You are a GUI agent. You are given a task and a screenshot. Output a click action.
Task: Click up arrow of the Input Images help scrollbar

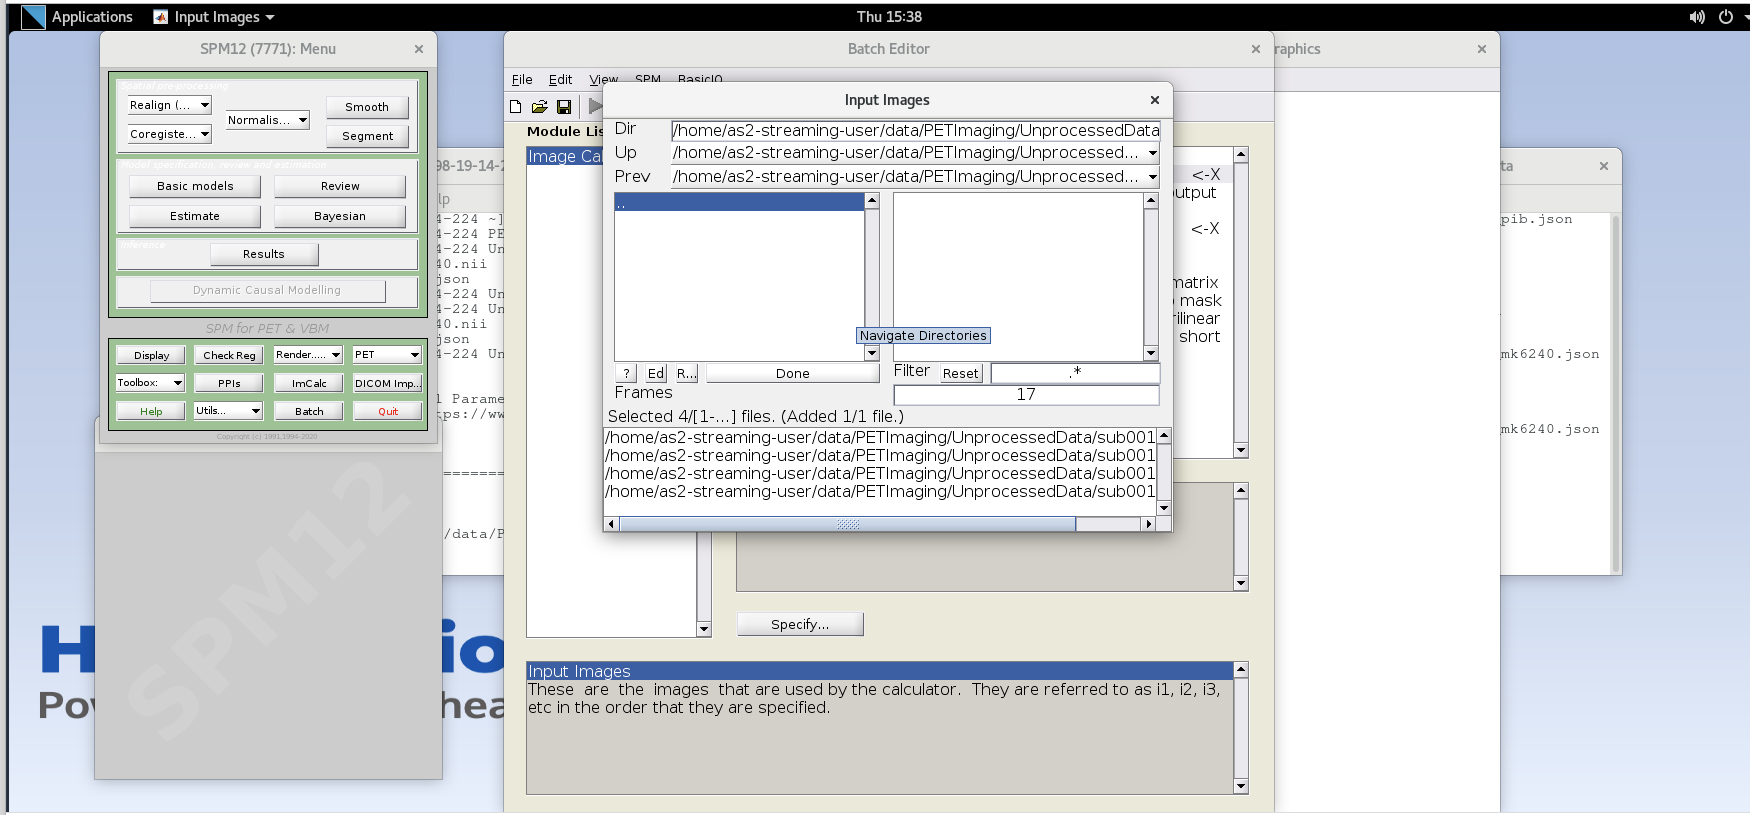(x=1241, y=669)
